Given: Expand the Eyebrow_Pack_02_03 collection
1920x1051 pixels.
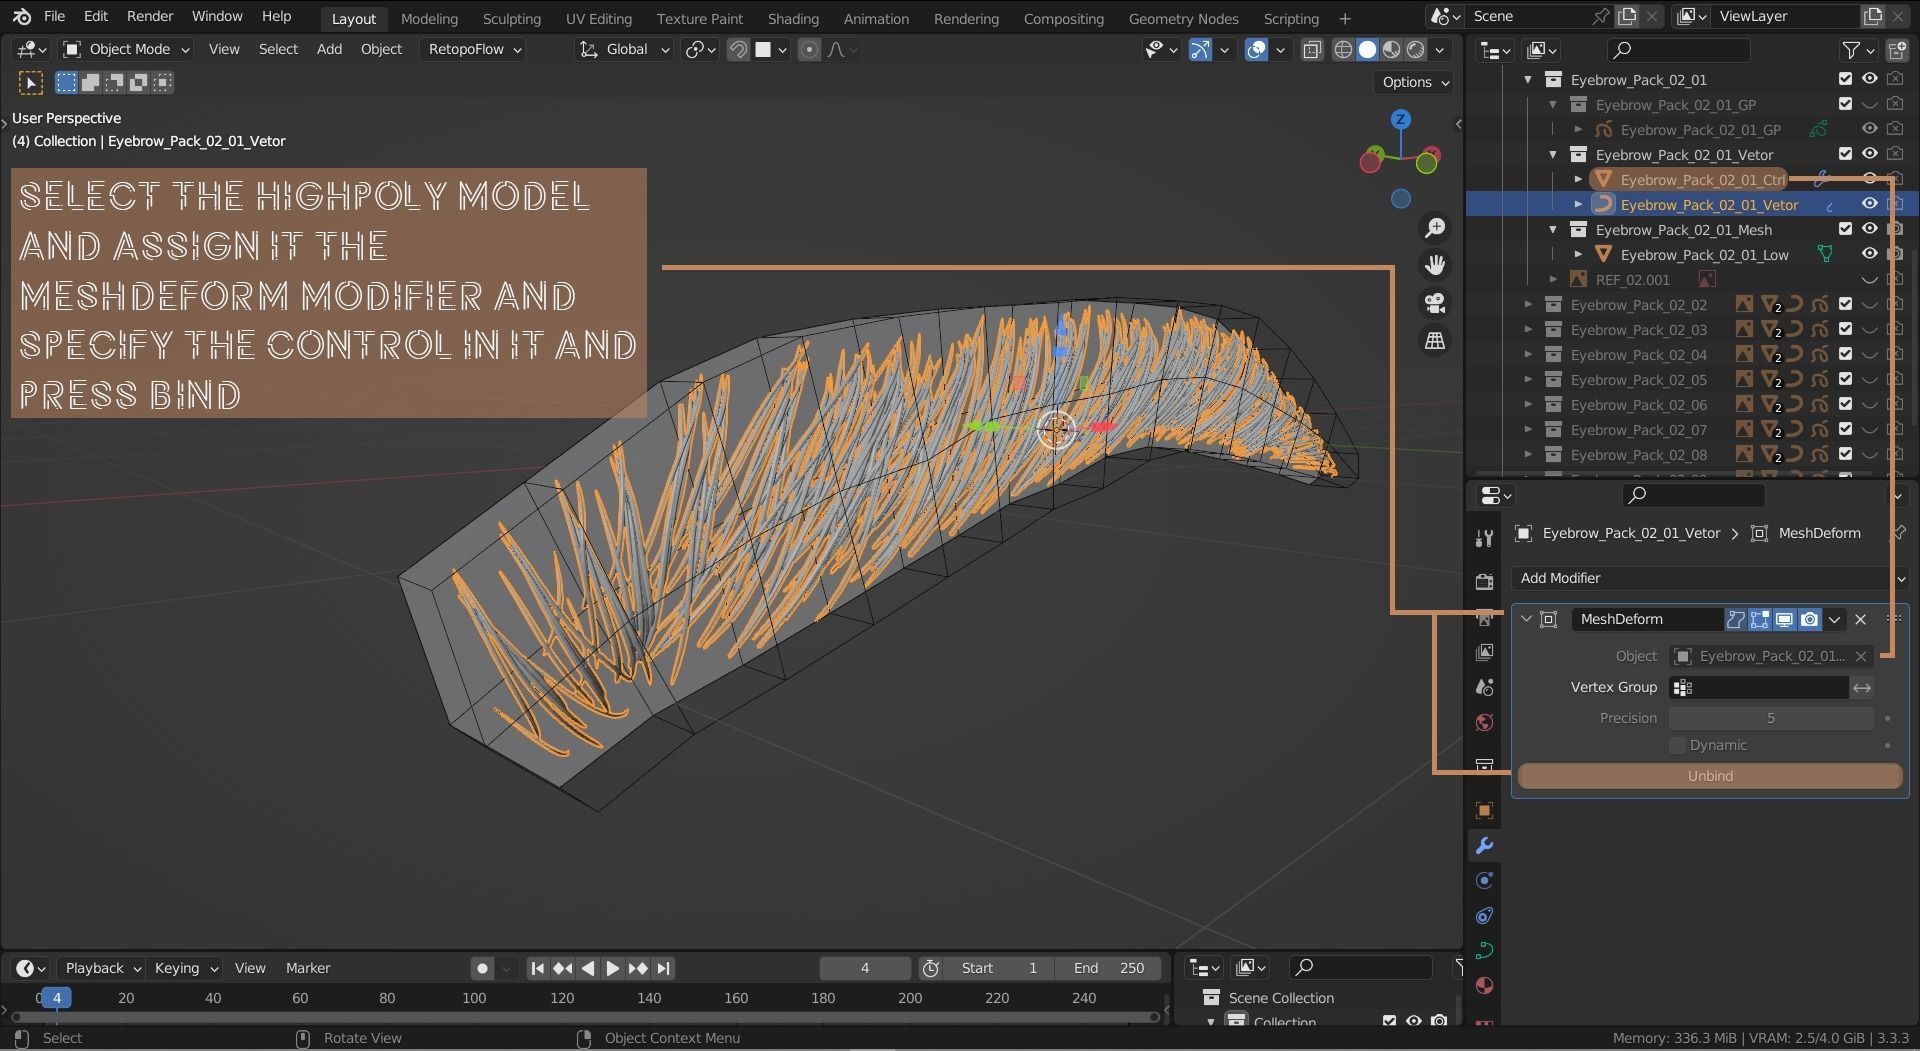Looking at the screenshot, I should (1528, 329).
